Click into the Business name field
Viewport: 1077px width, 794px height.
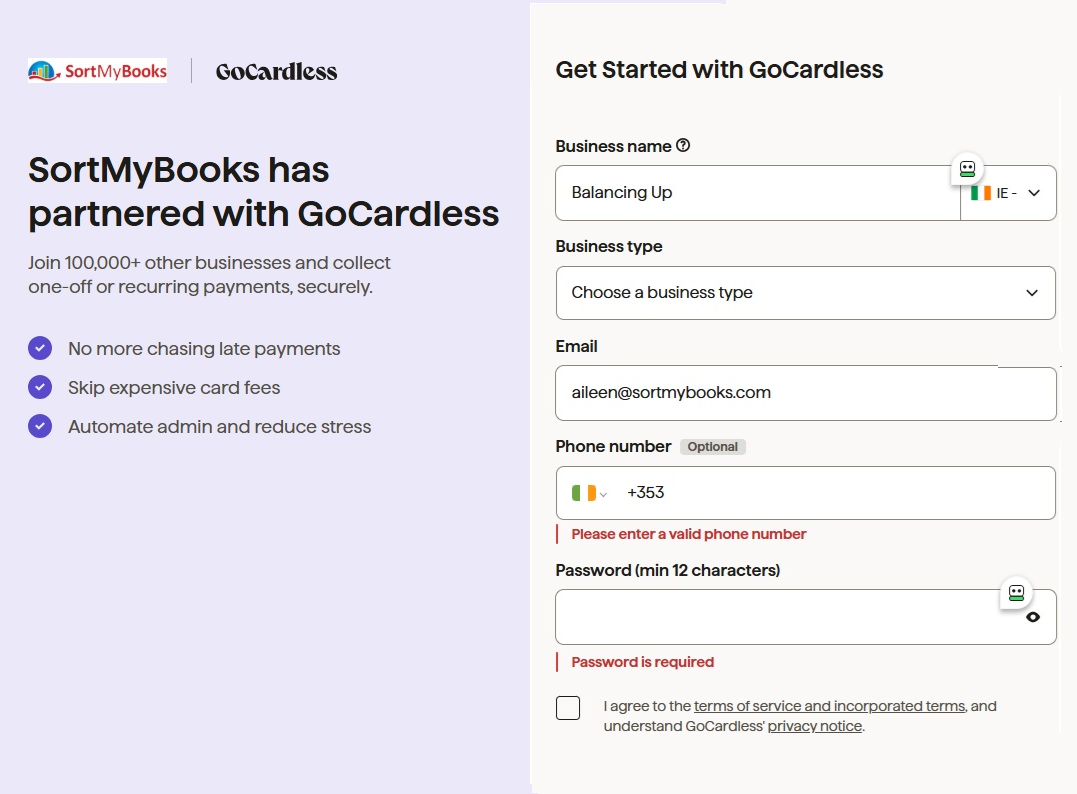coord(758,193)
